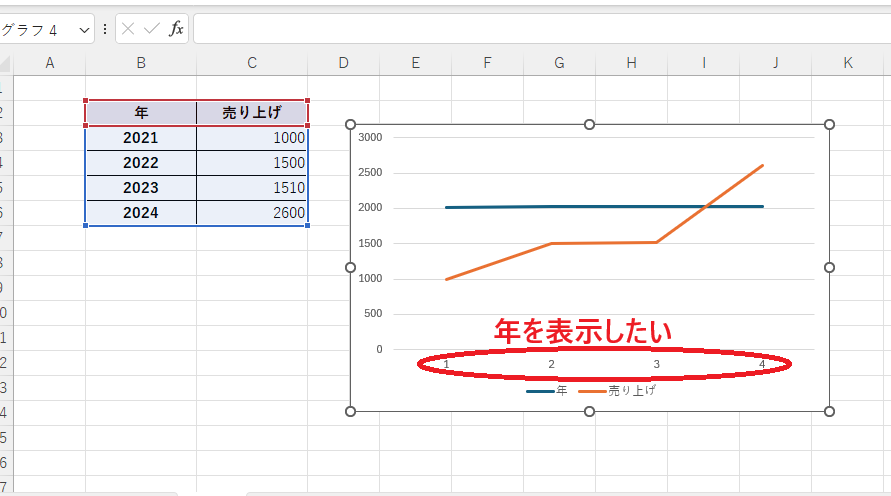Click the Cancel (X) formula bar icon
Viewport: 891px width, 496px height.
128,29
